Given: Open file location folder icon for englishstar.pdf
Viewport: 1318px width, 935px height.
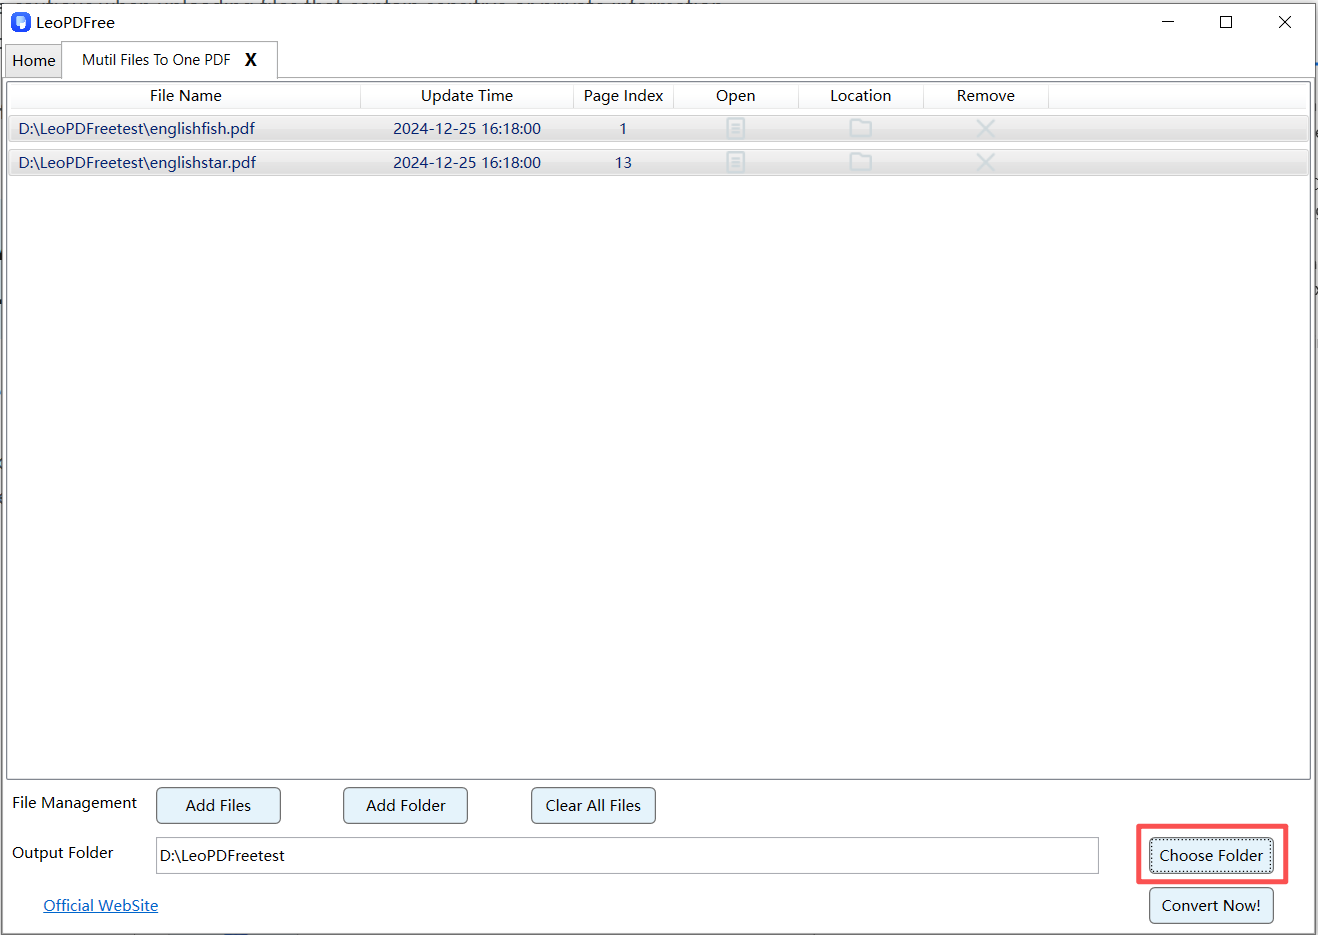Looking at the screenshot, I should tap(860, 162).
